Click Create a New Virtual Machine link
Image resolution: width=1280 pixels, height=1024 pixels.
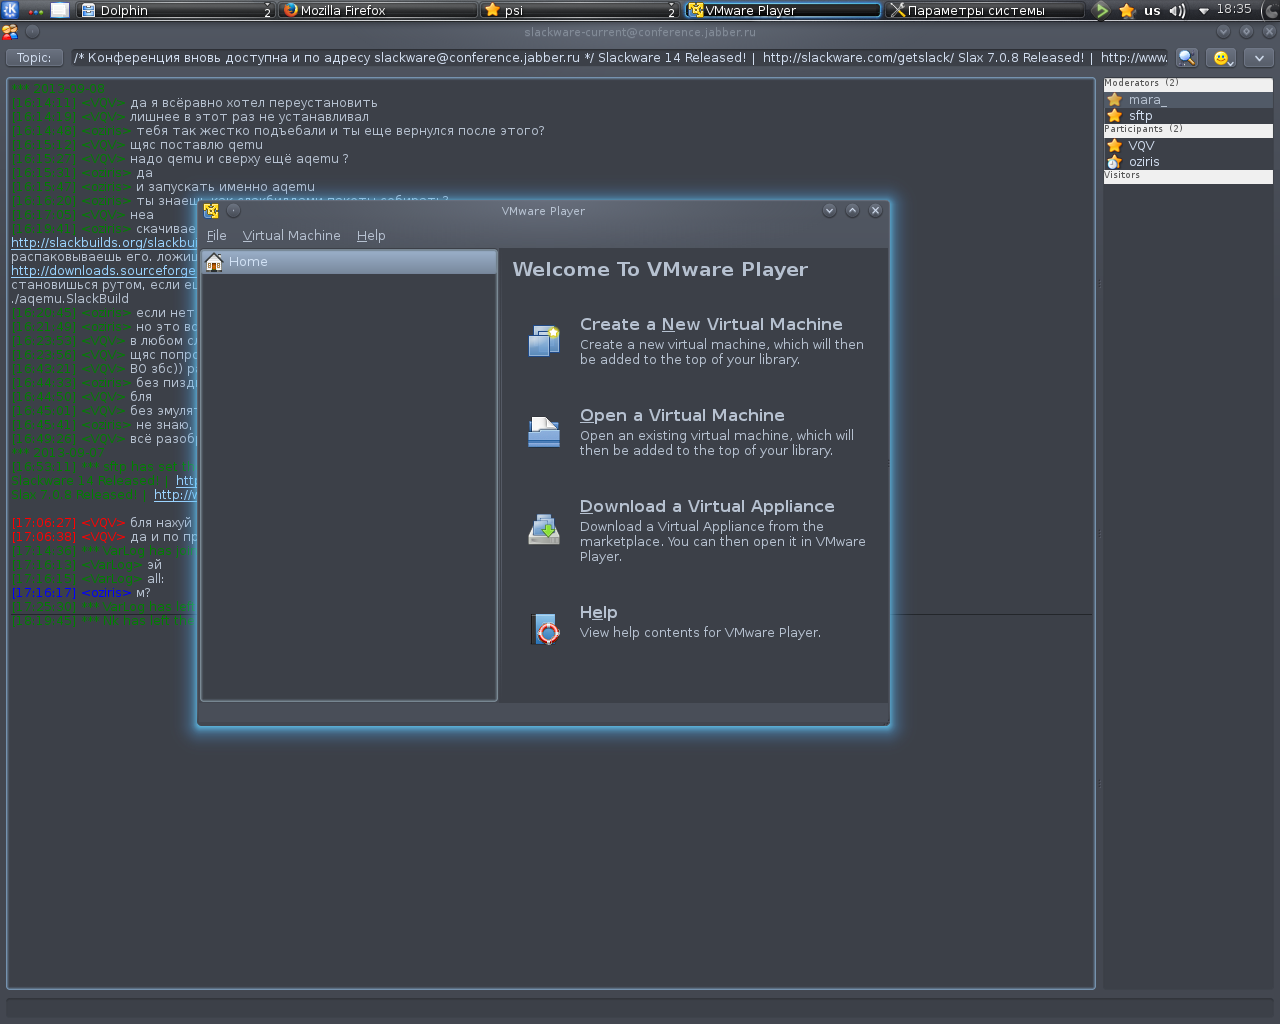point(711,325)
